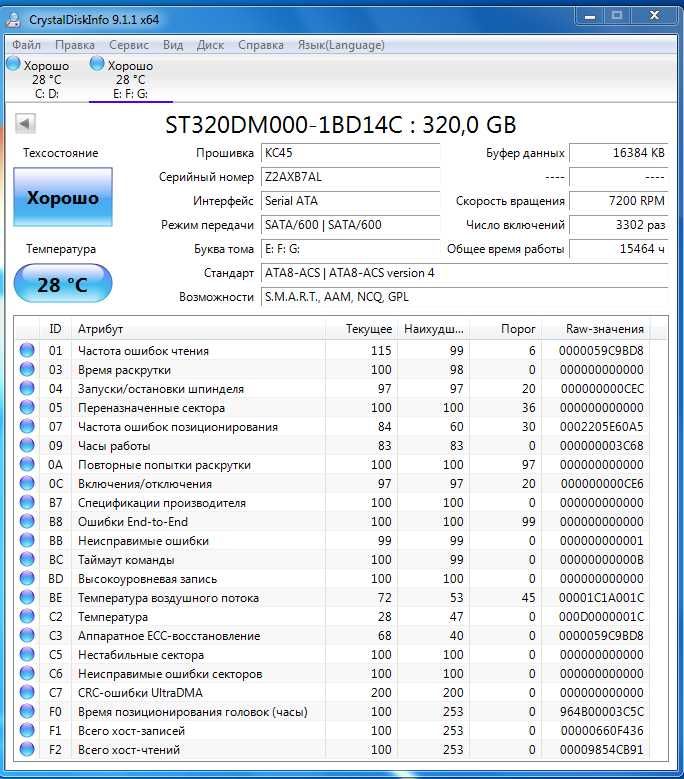Image resolution: width=684 pixels, height=779 pixels.
Task: Open the Справка menu
Action: point(261,45)
